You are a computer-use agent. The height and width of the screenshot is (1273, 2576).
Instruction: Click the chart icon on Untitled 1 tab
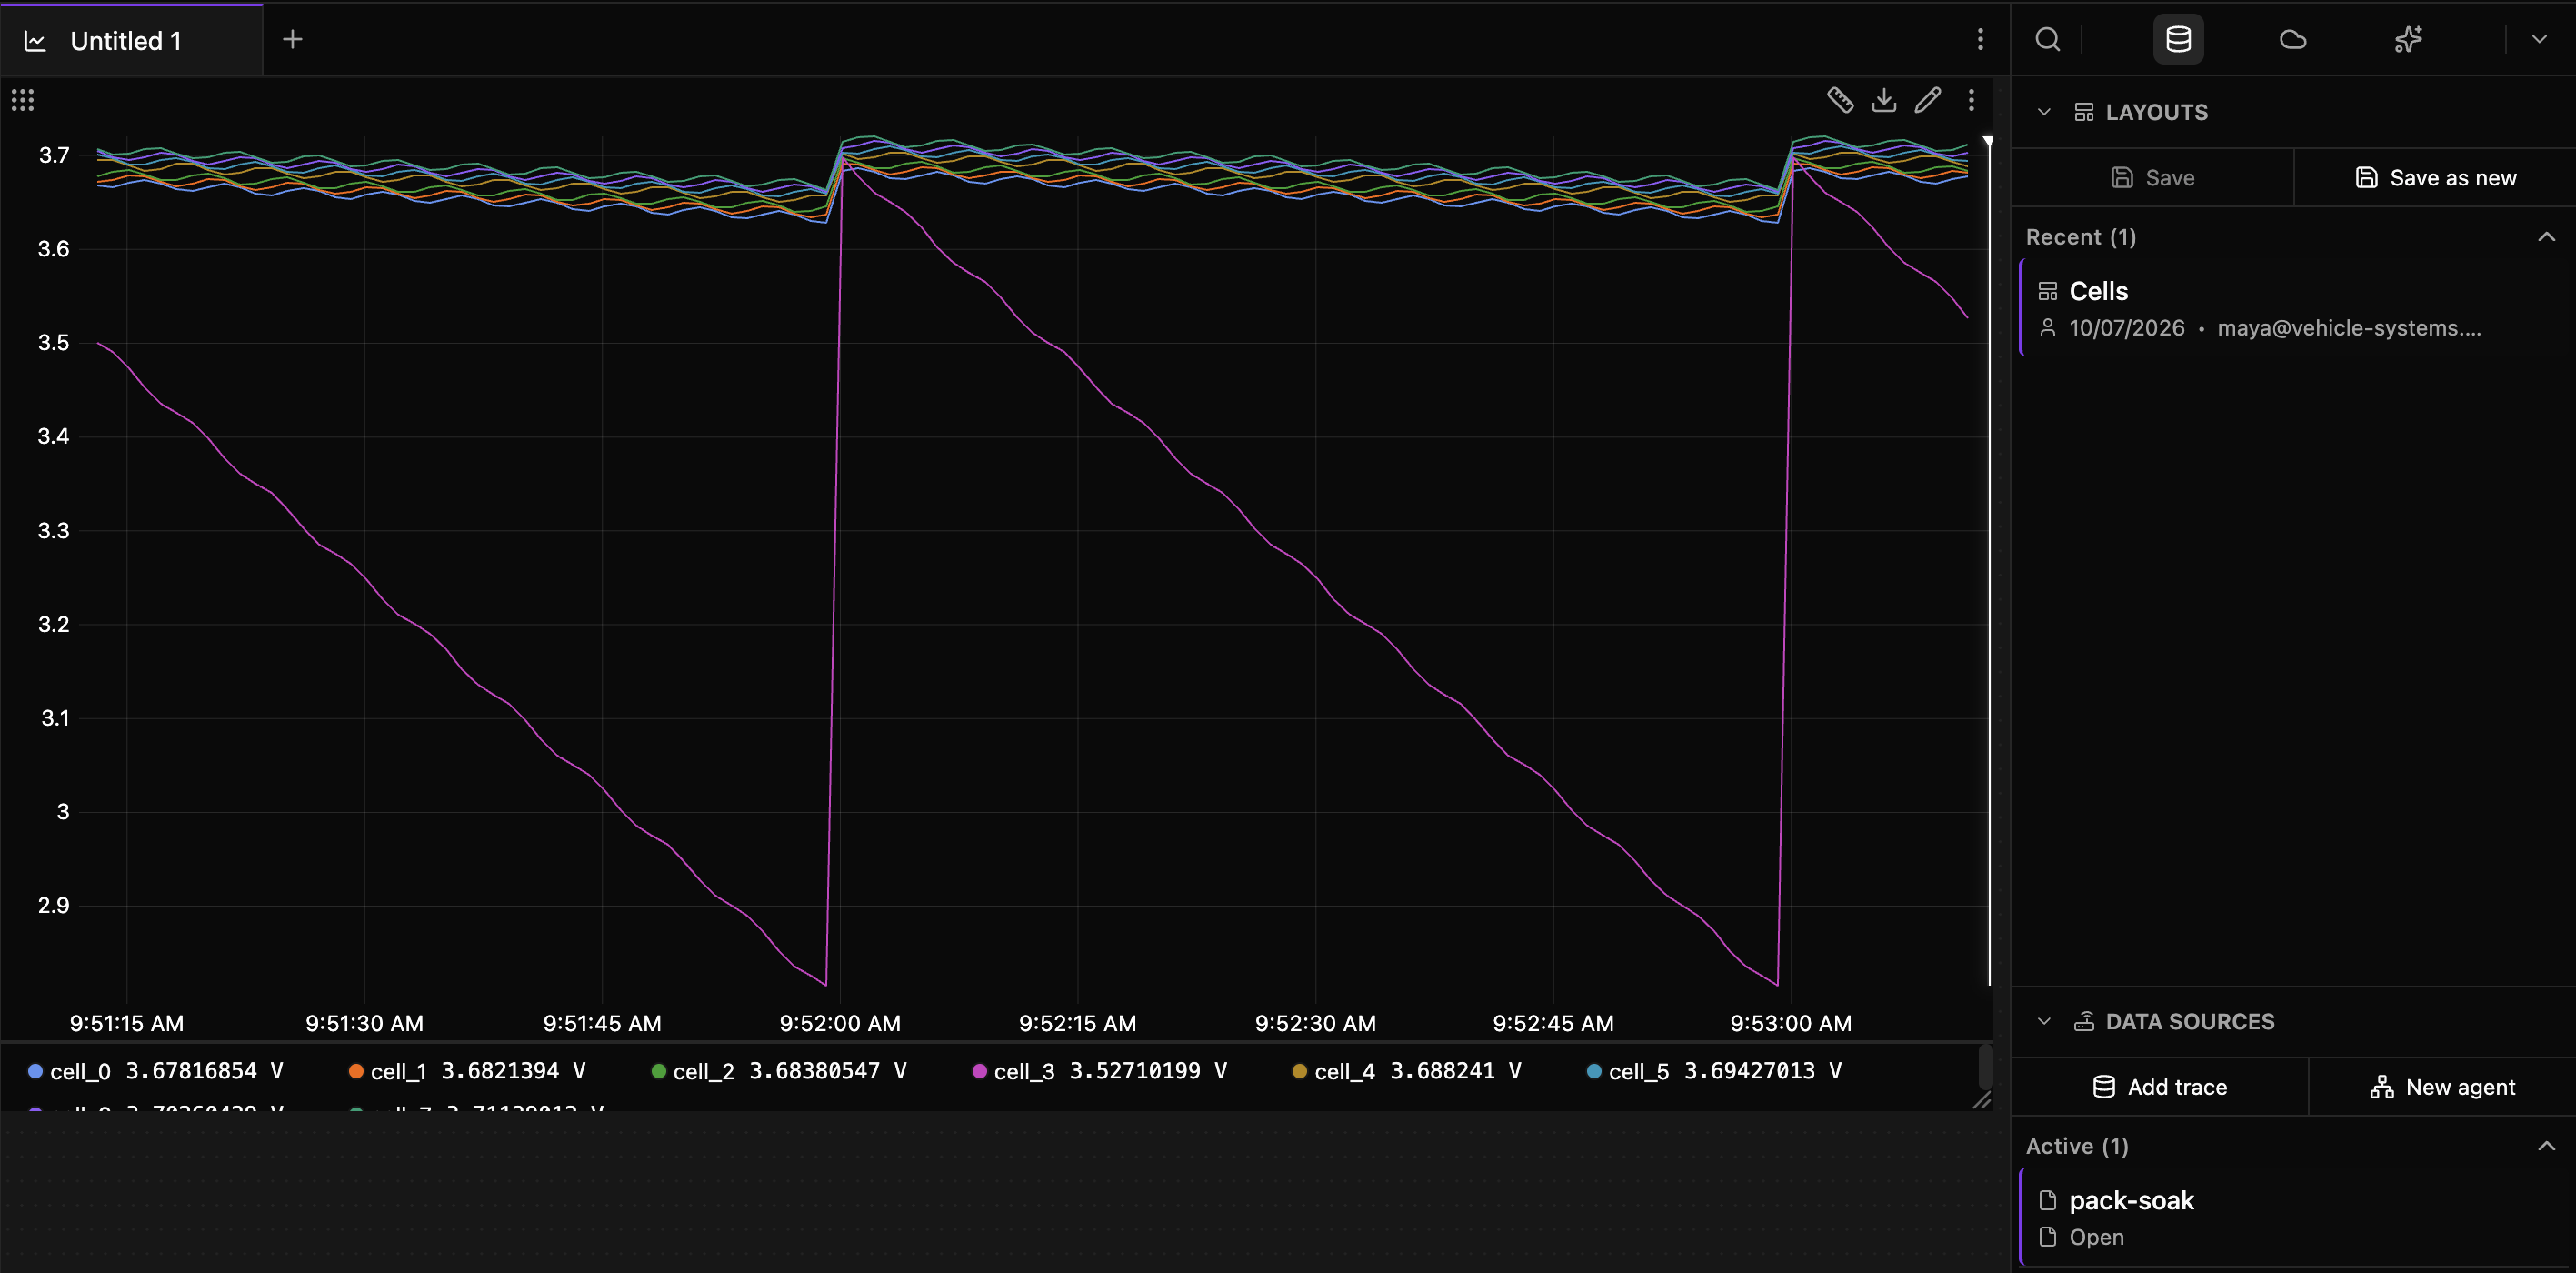coord(35,41)
